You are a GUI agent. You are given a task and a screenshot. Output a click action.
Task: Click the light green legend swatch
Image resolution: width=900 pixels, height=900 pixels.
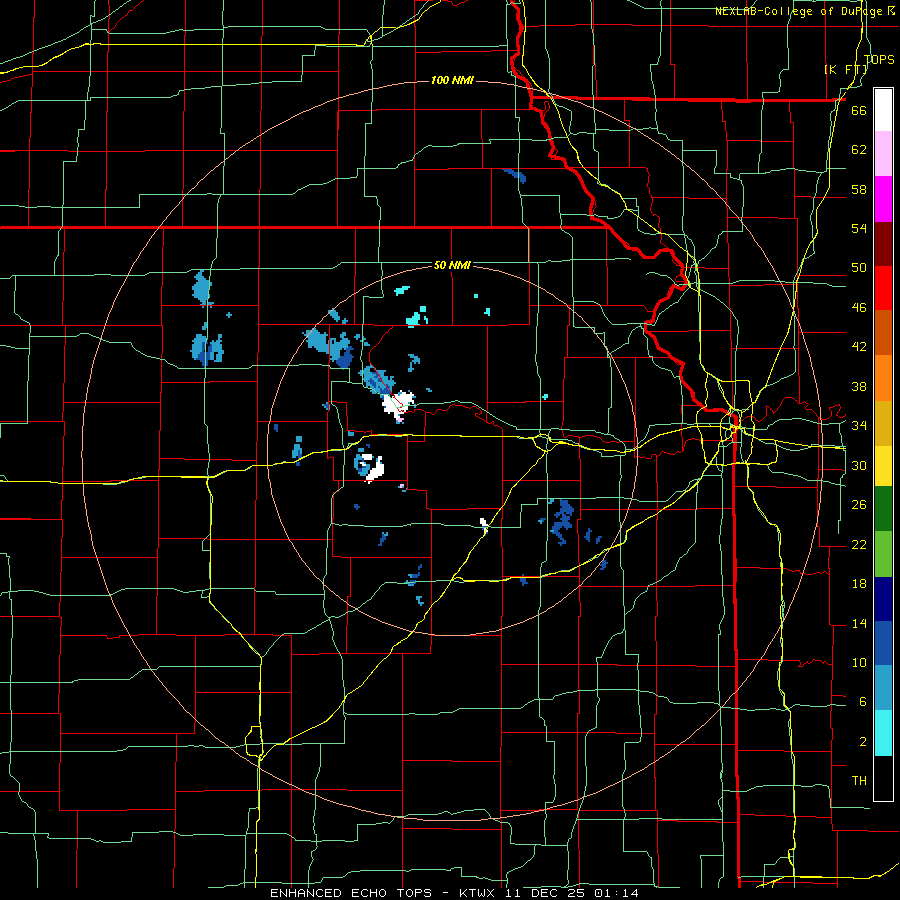pyautogui.click(x=883, y=554)
